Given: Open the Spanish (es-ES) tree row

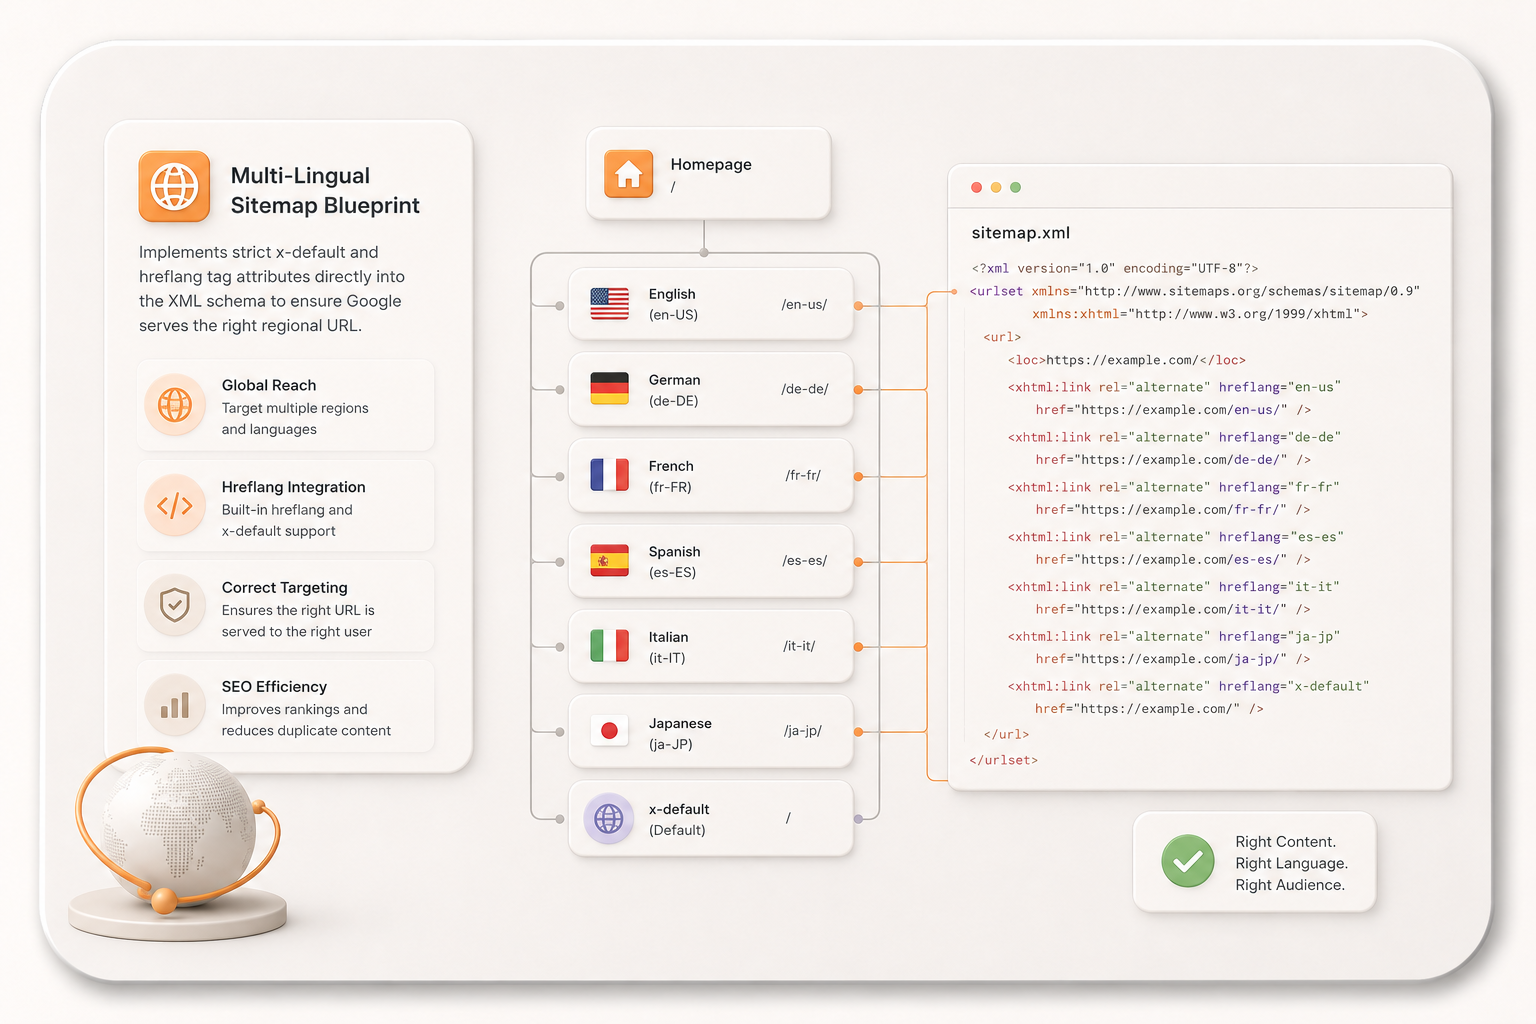Looking at the screenshot, I should click(x=711, y=561).
